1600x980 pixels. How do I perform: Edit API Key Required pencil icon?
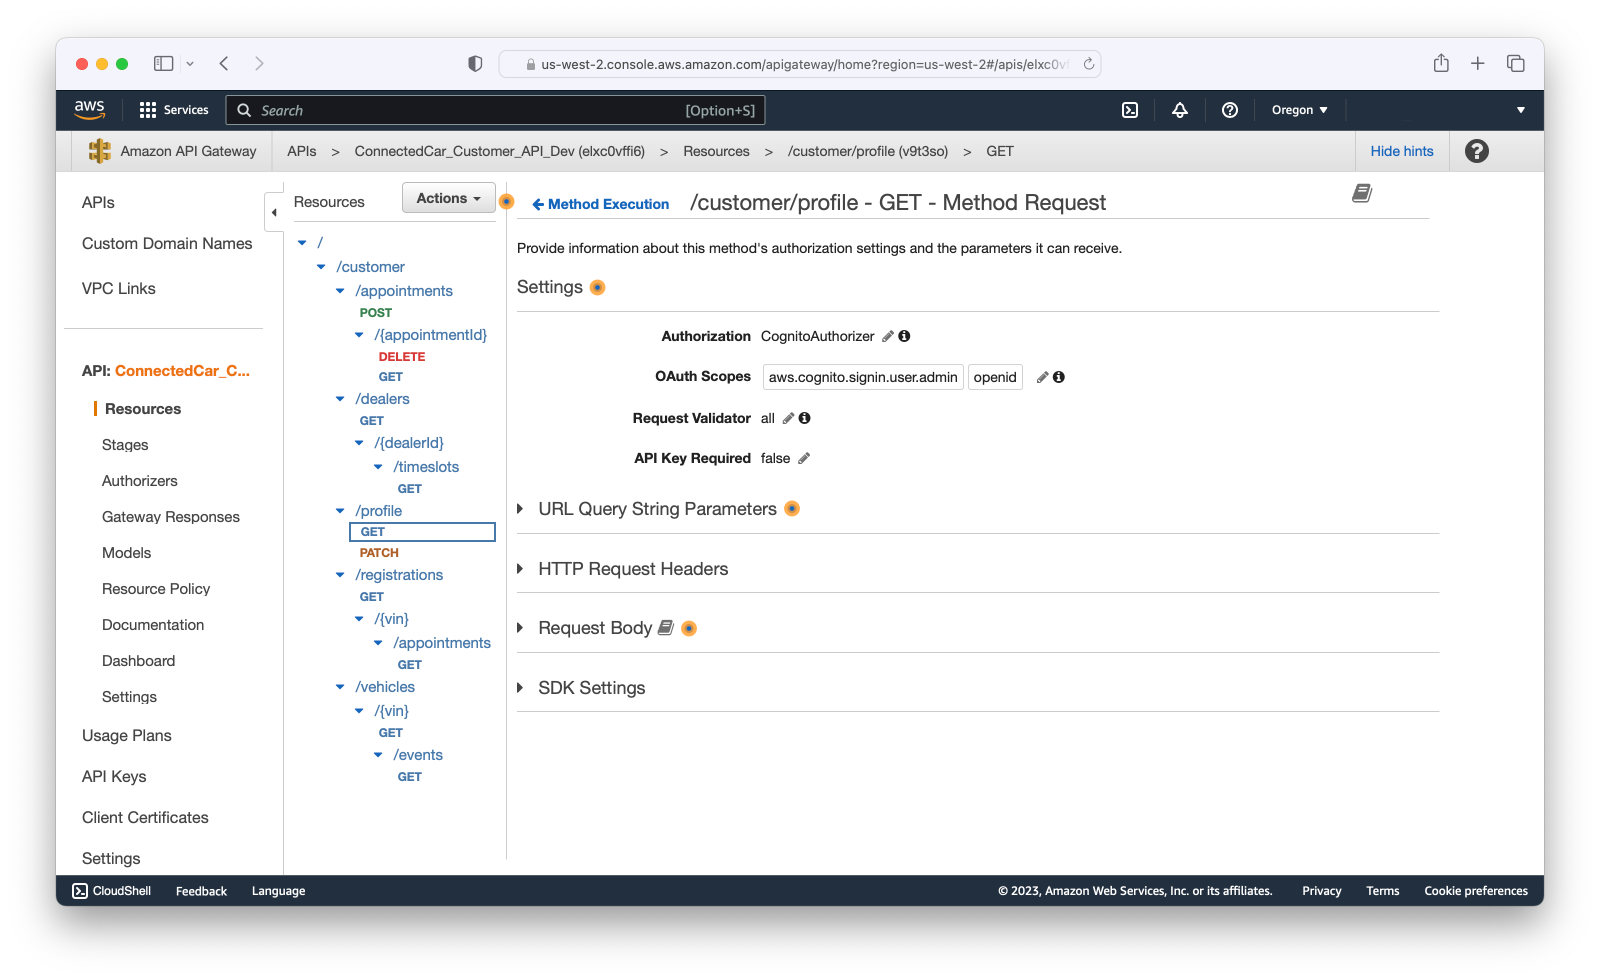coord(804,459)
